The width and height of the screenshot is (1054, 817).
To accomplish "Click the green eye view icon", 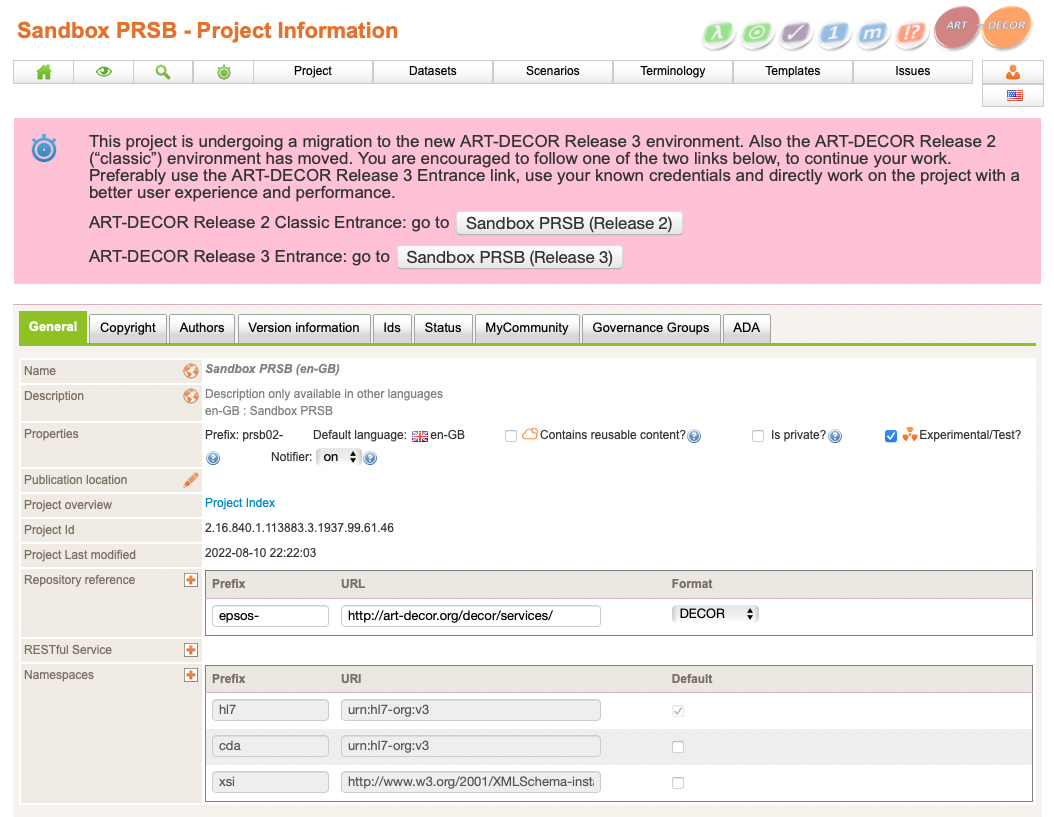I will click(x=103, y=71).
